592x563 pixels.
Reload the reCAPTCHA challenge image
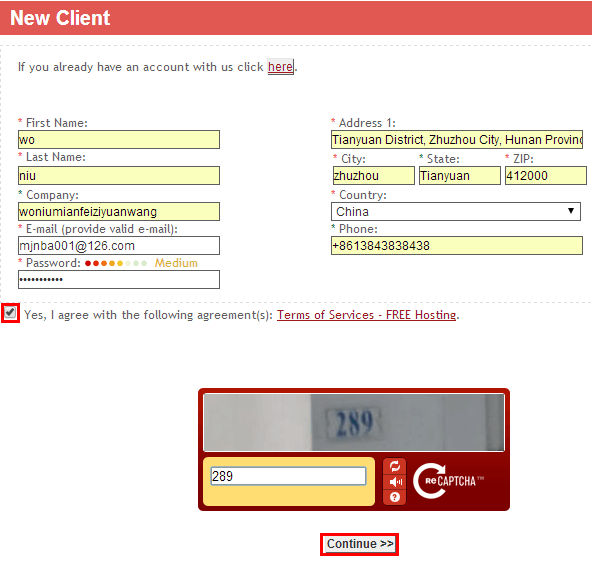point(395,466)
